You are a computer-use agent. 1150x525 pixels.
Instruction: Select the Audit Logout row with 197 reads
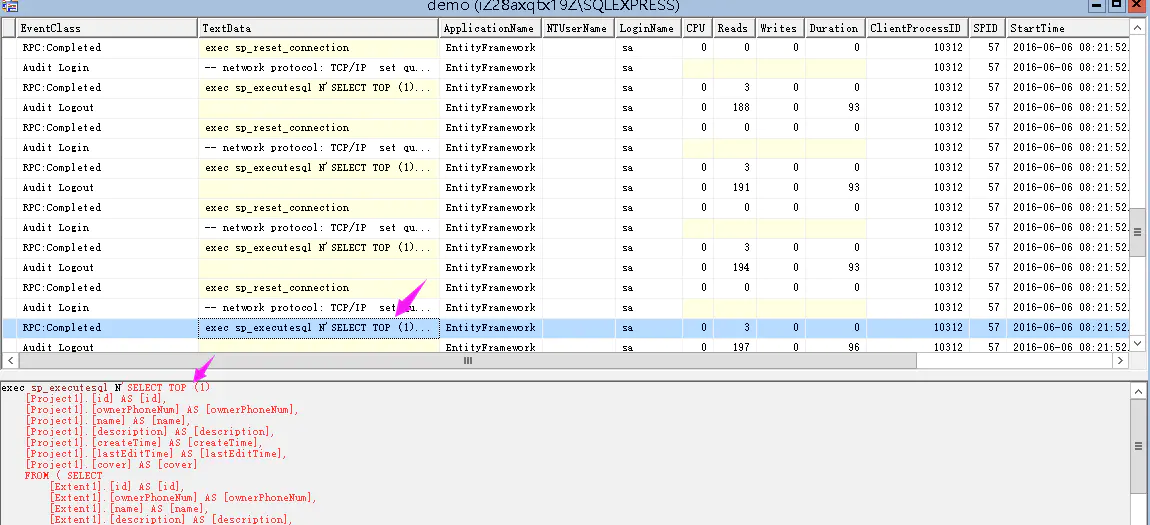(565, 345)
